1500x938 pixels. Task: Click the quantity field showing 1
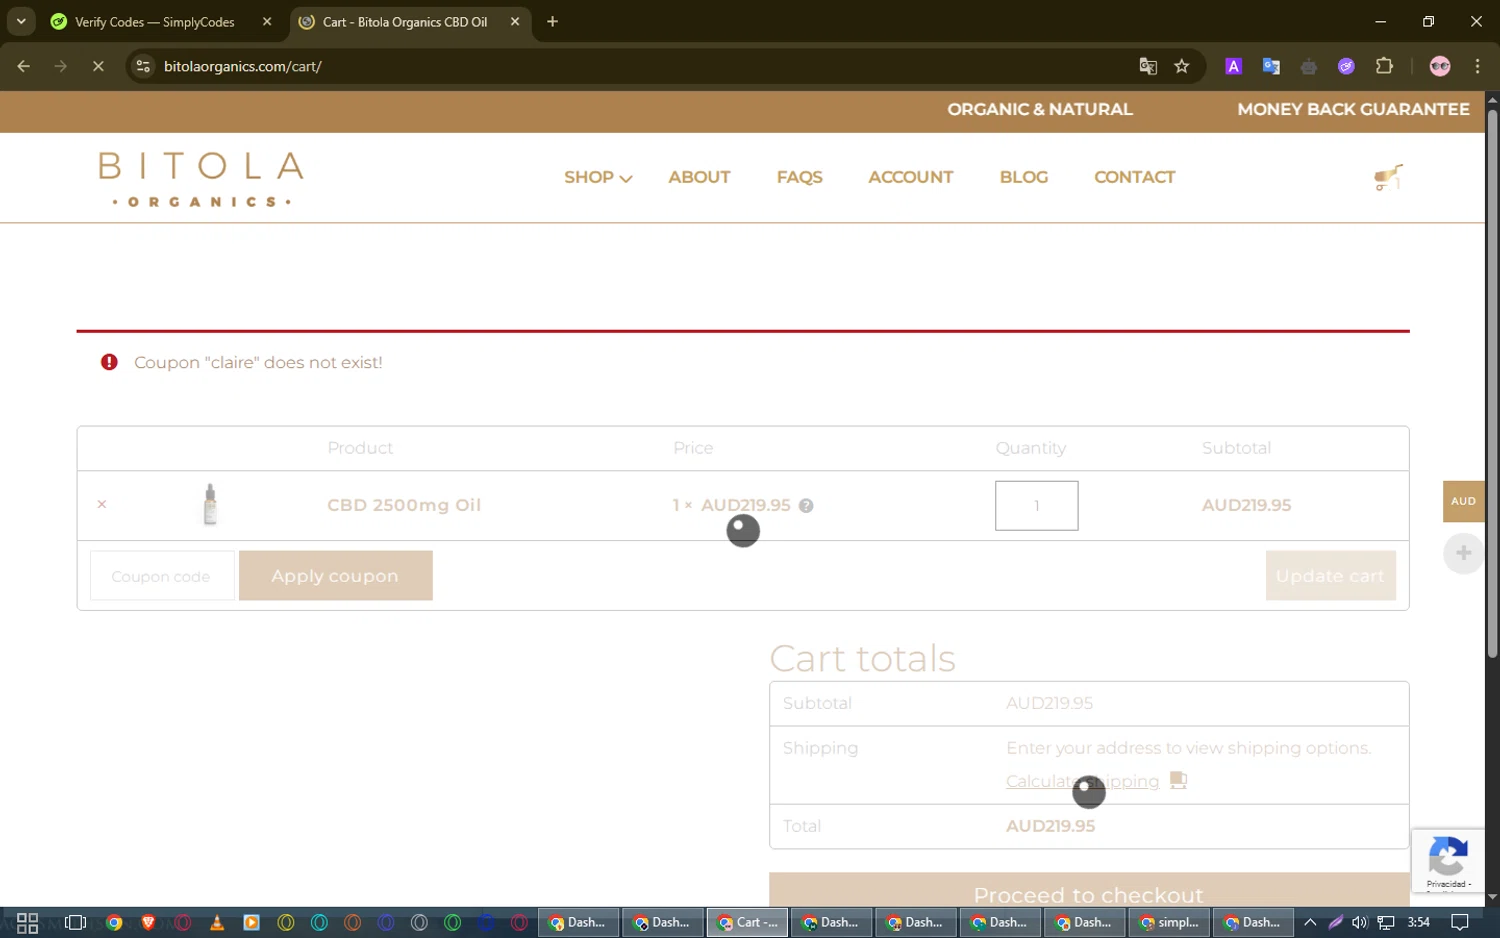(1036, 506)
